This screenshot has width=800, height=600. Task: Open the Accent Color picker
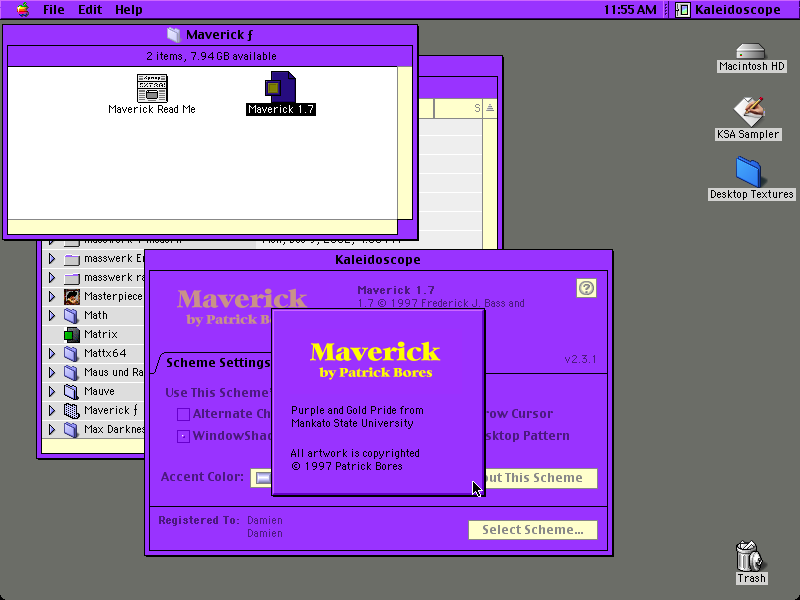pyautogui.click(x=261, y=478)
